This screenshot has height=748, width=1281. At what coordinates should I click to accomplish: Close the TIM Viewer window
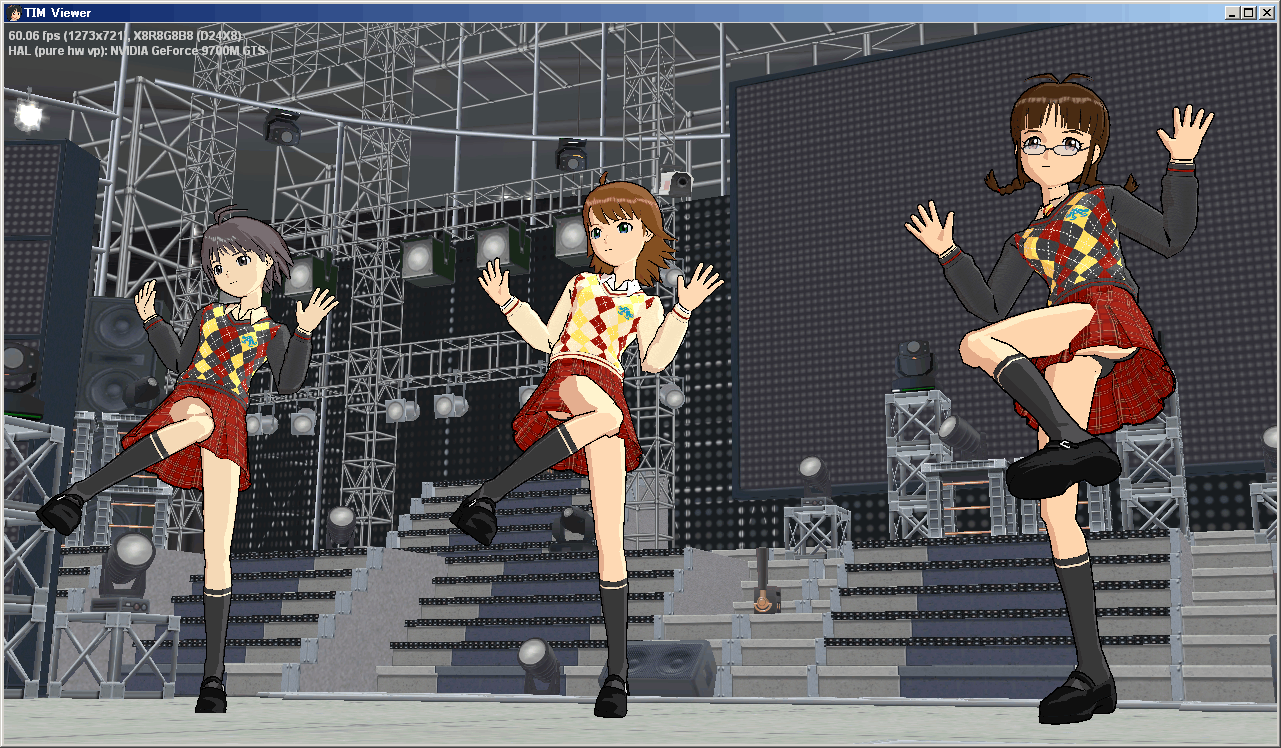coord(1266,13)
